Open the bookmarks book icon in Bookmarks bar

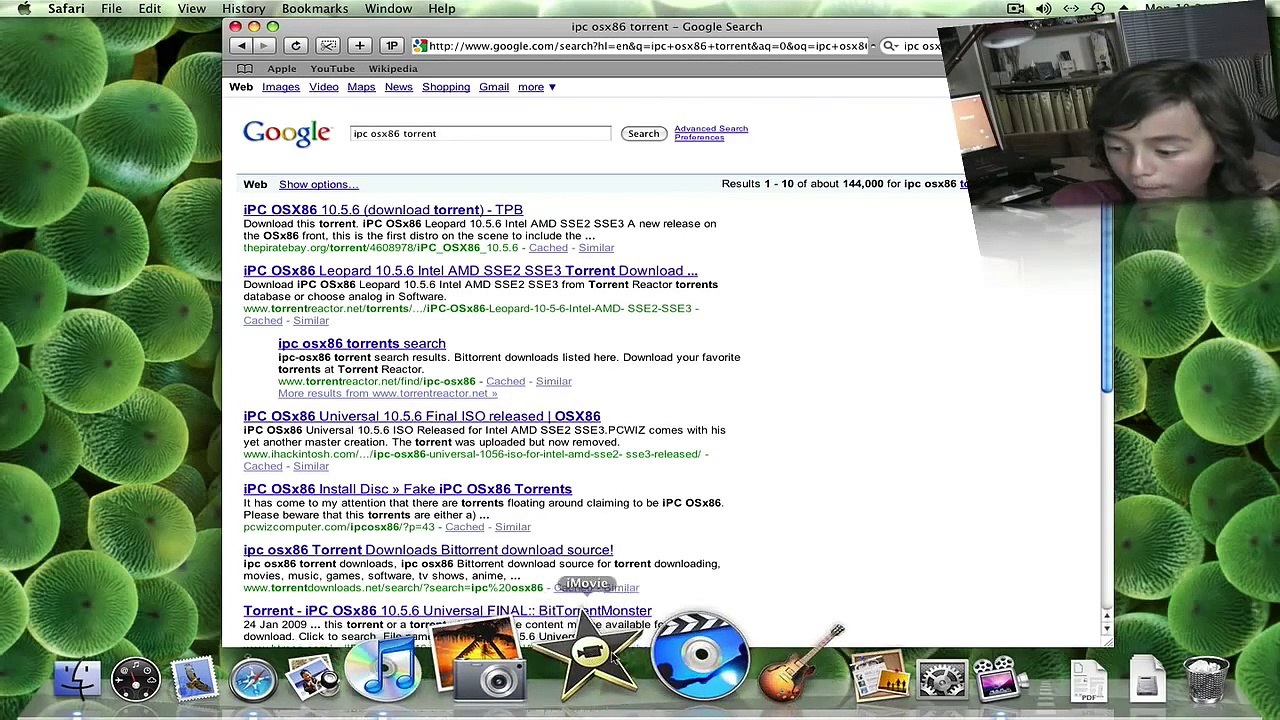pos(244,69)
